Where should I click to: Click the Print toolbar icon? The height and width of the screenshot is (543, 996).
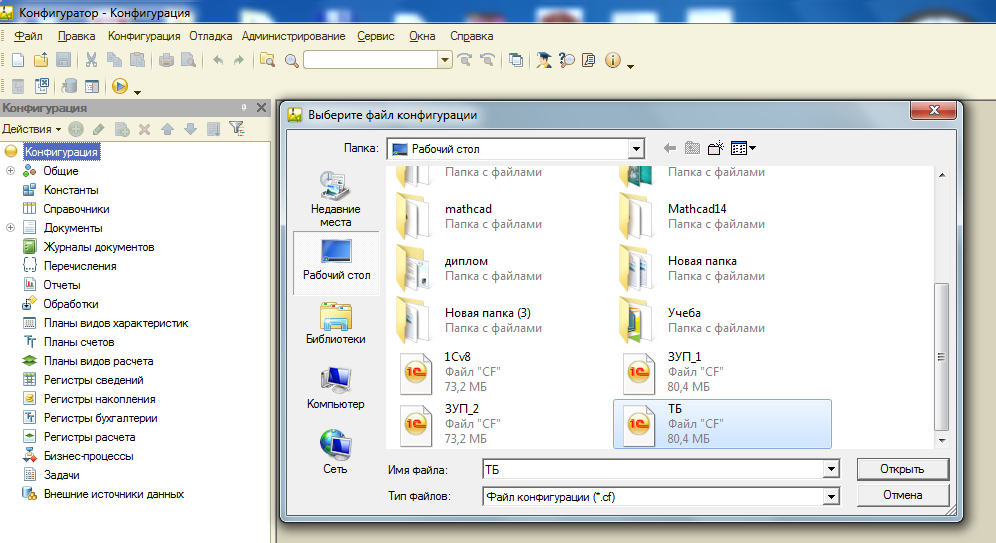(x=166, y=60)
